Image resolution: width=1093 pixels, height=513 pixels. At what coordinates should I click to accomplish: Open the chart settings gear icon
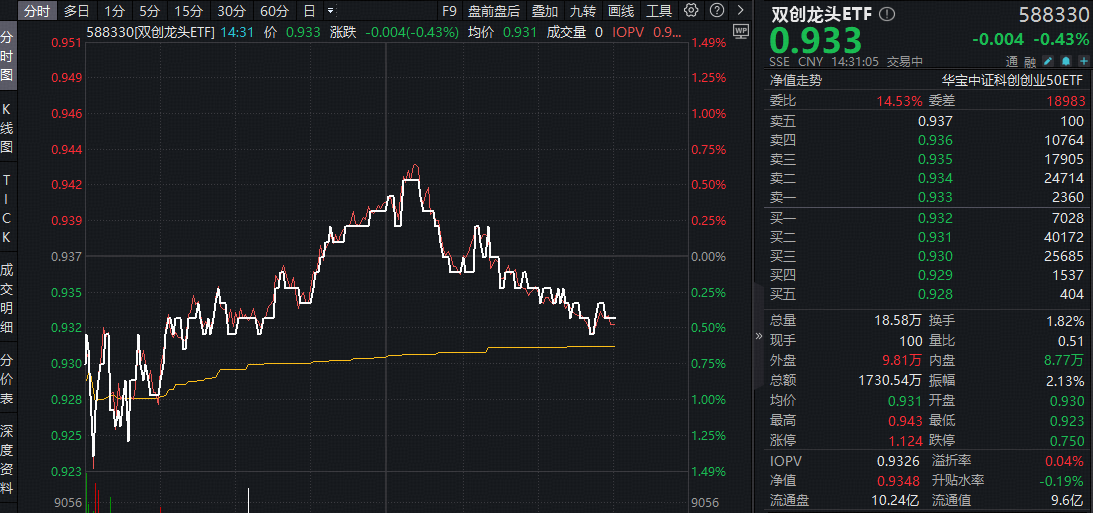[x=691, y=11]
